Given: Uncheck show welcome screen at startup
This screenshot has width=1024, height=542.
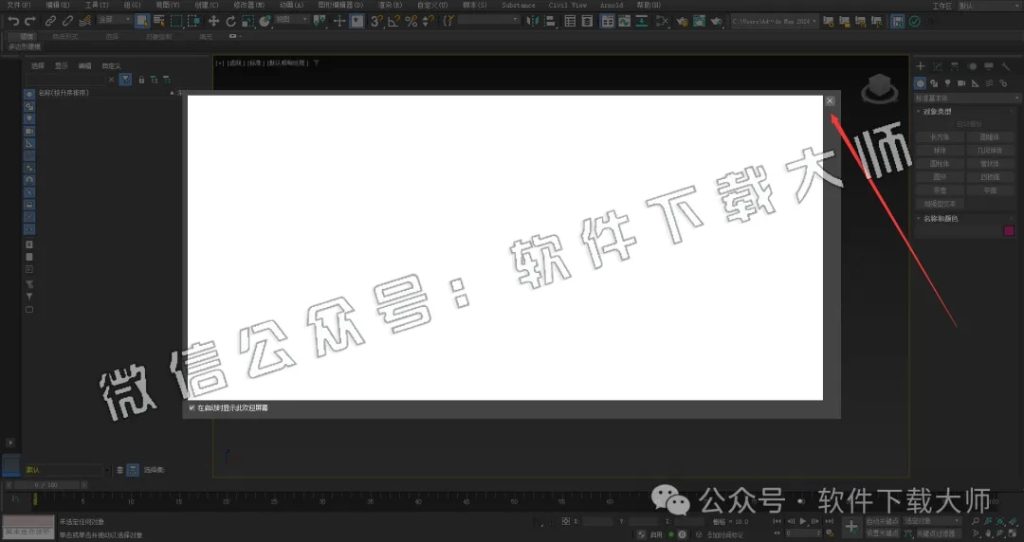Looking at the screenshot, I should click(192, 408).
